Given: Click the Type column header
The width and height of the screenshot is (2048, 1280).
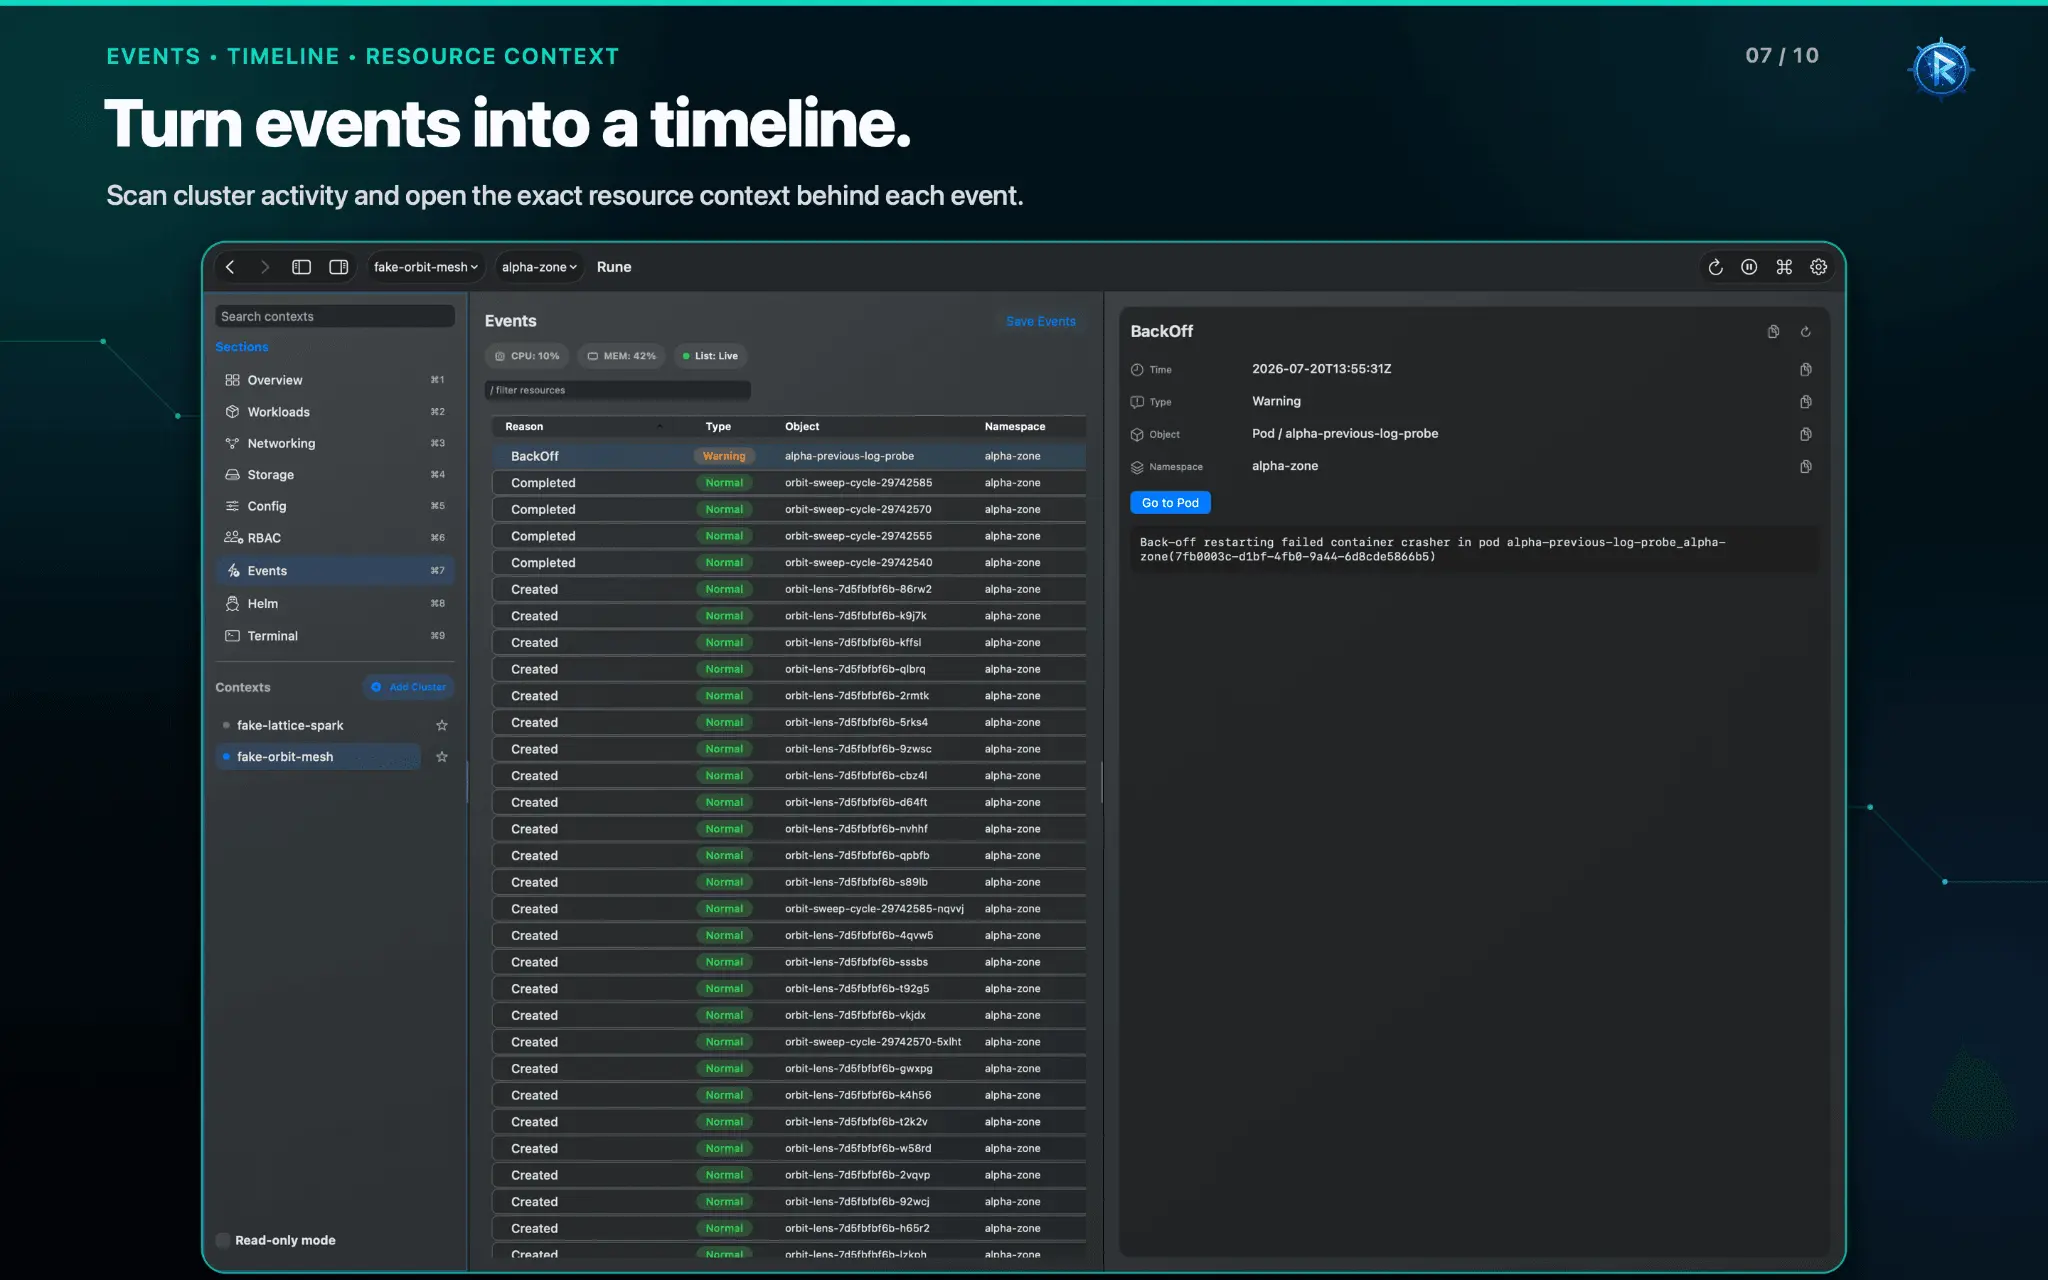Looking at the screenshot, I should (718, 426).
